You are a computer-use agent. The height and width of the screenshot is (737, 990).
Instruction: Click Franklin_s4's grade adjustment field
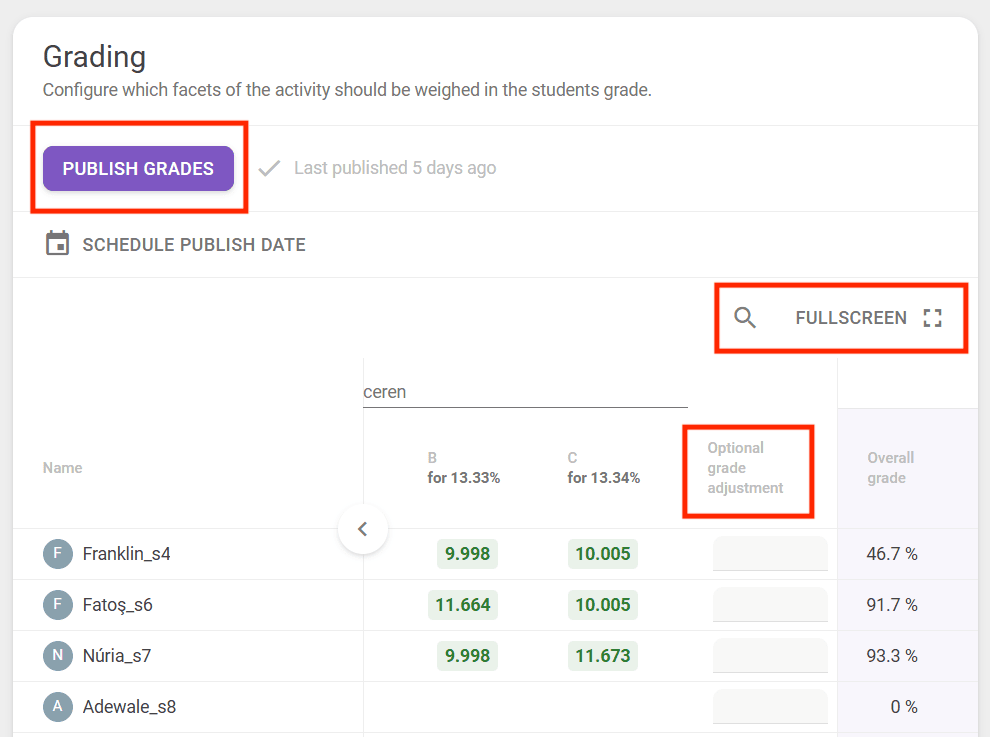[770, 553]
